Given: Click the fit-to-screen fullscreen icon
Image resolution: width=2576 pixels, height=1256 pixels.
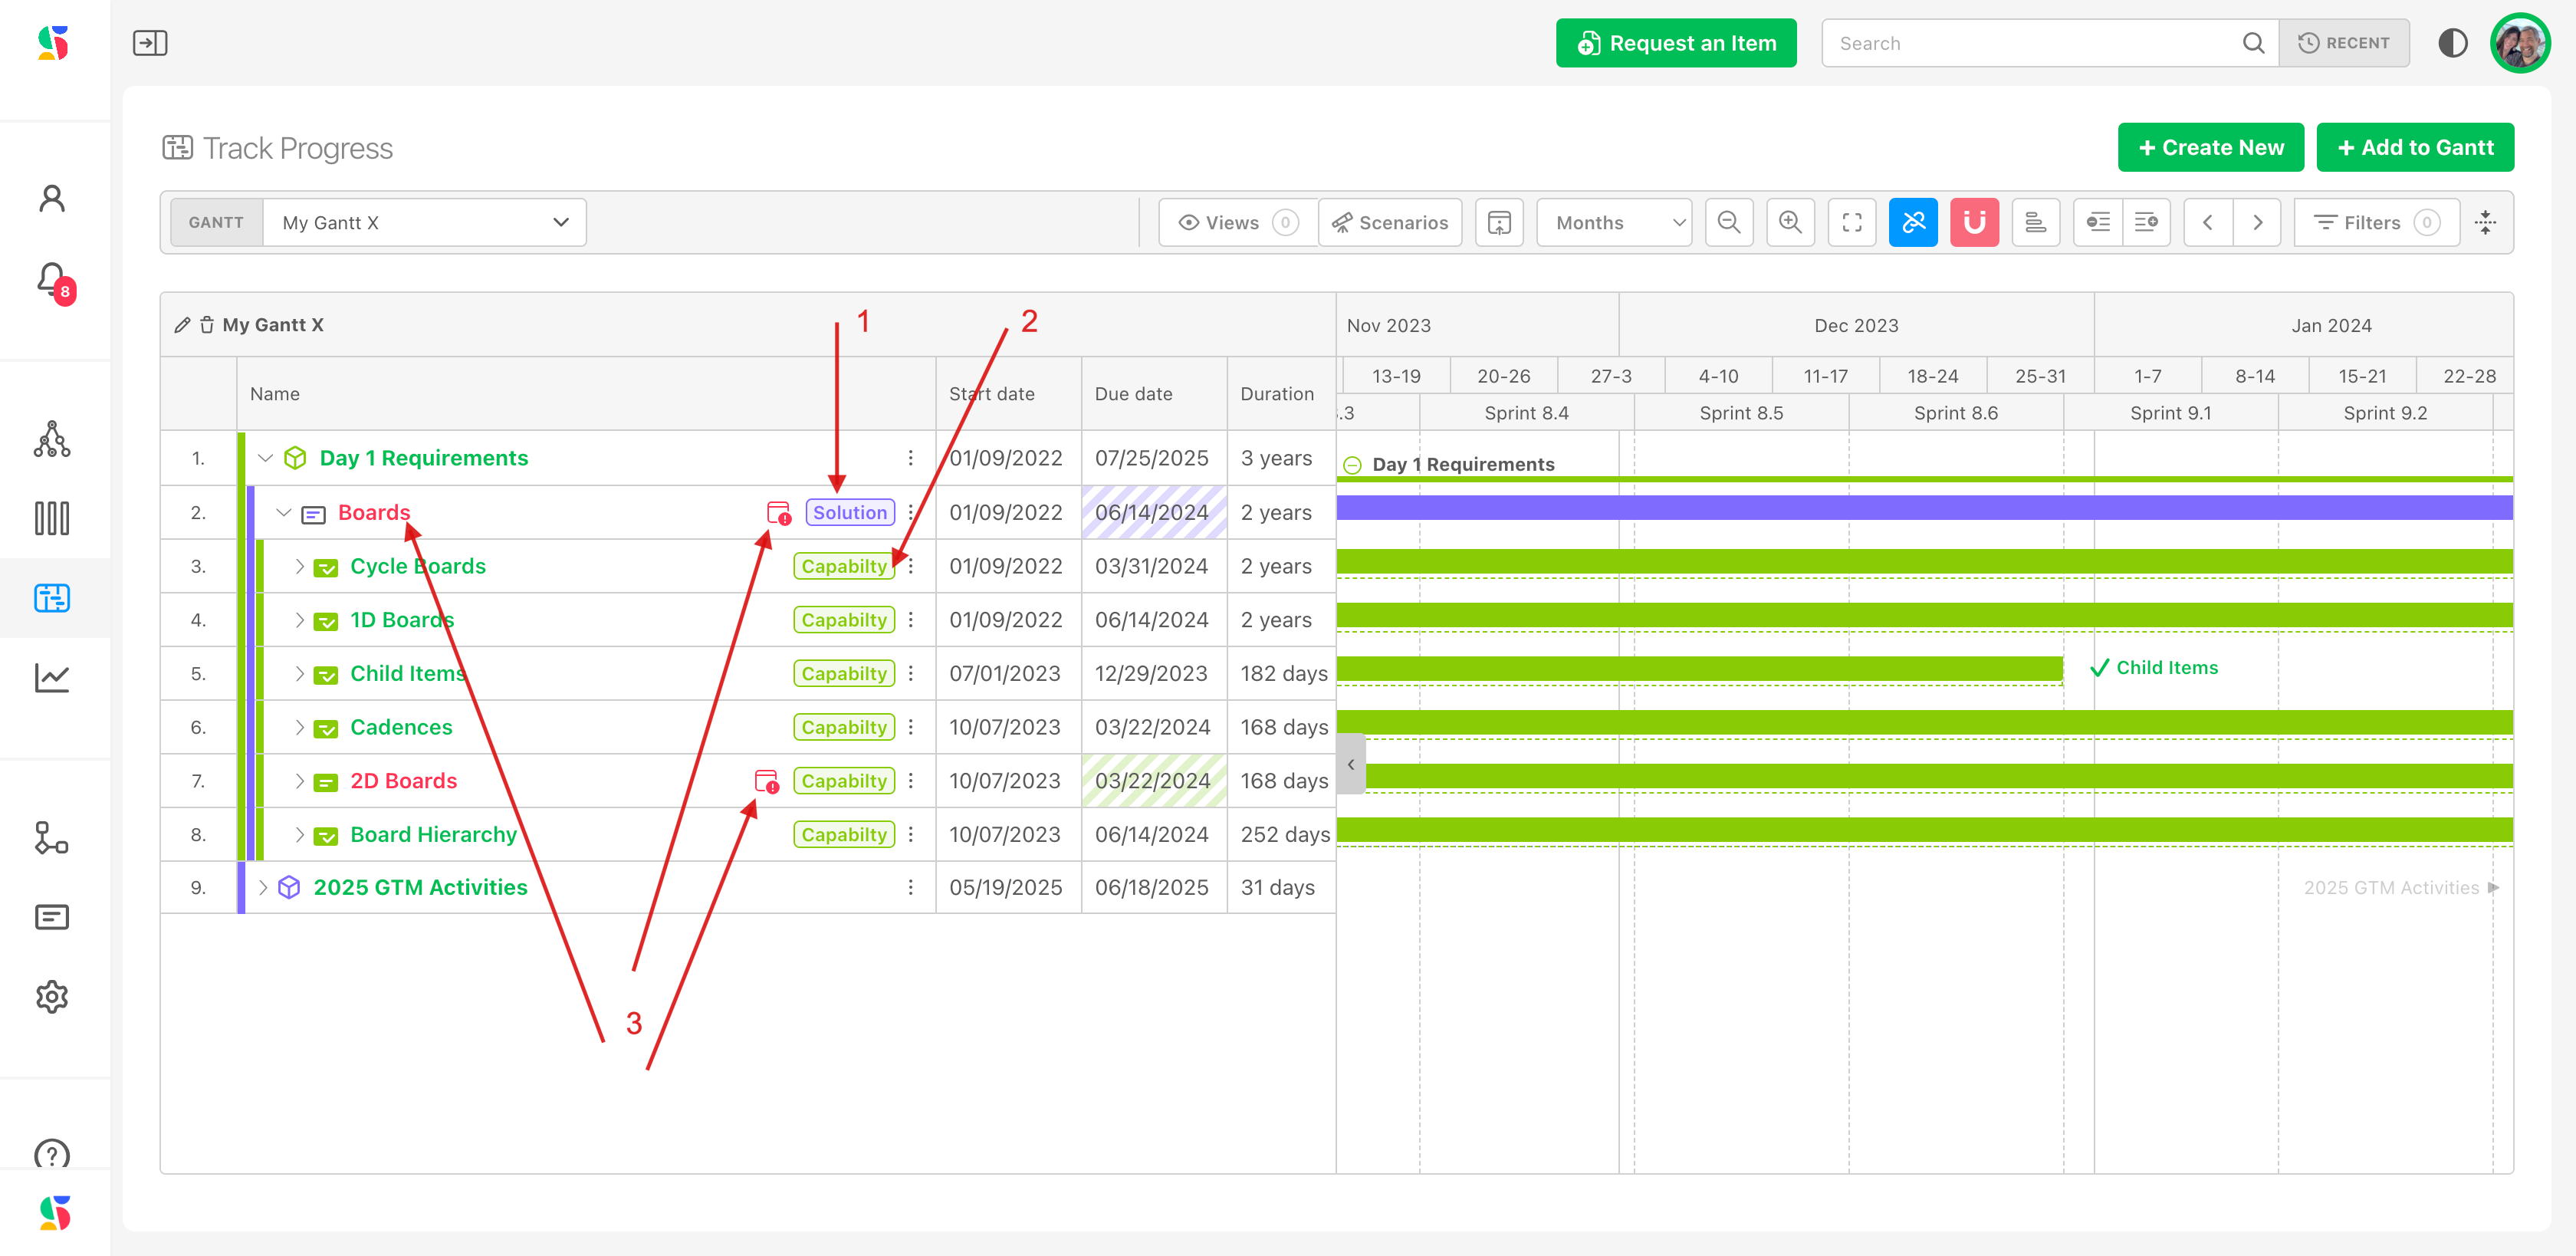Looking at the screenshot, I should pos(1851,222).
